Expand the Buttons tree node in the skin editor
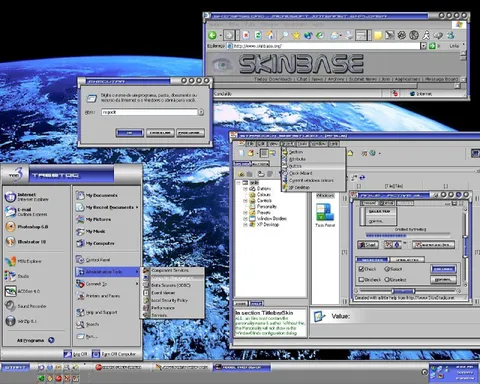480x384 pixels. pyautogui.click(x=245, y=189)
